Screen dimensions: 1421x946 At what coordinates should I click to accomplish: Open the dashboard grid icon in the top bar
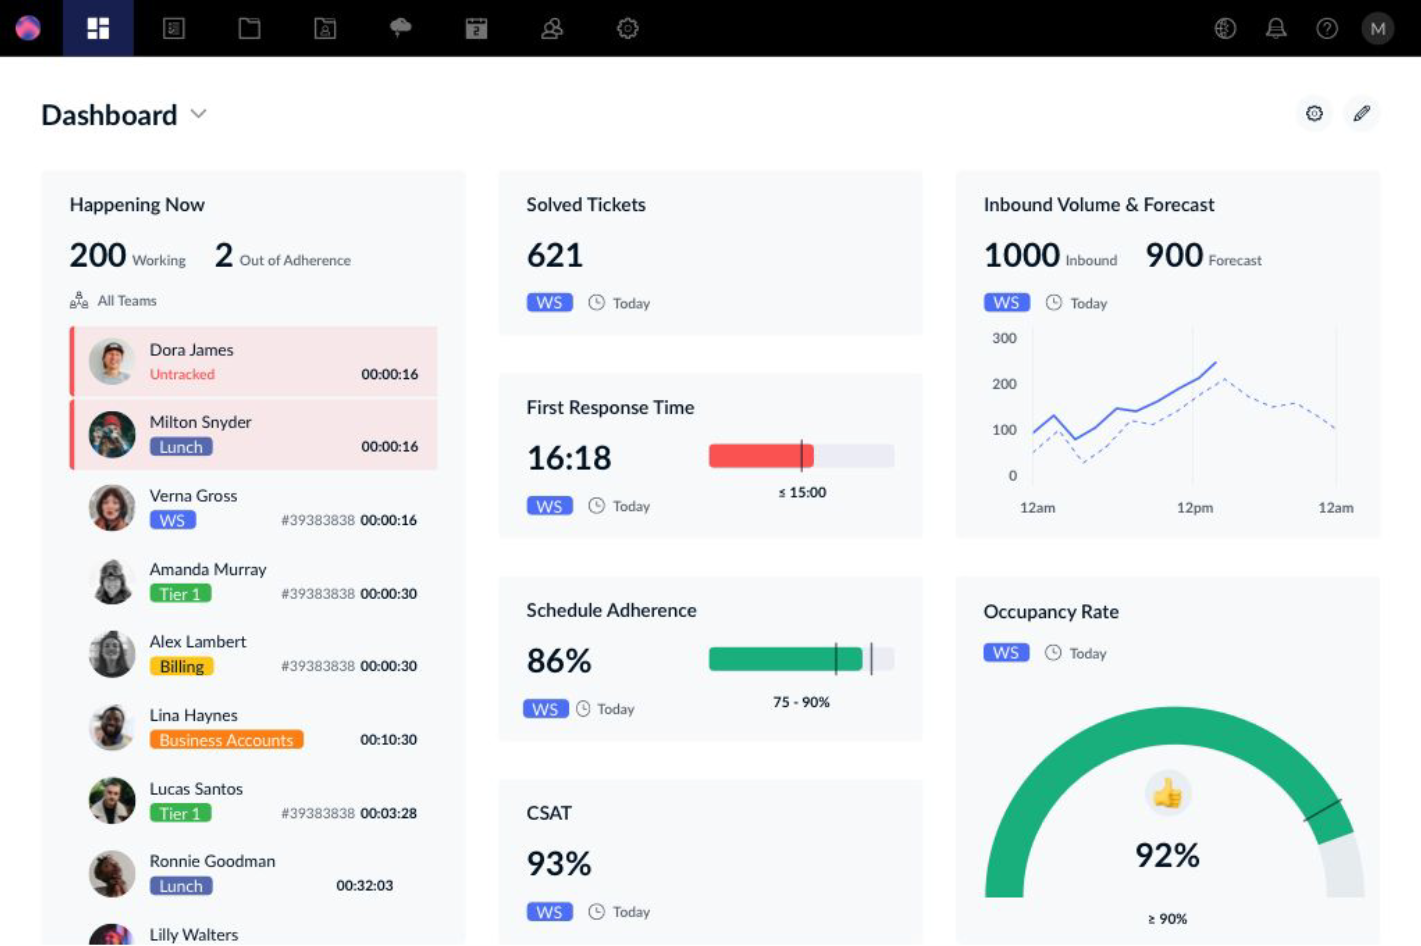98,28
